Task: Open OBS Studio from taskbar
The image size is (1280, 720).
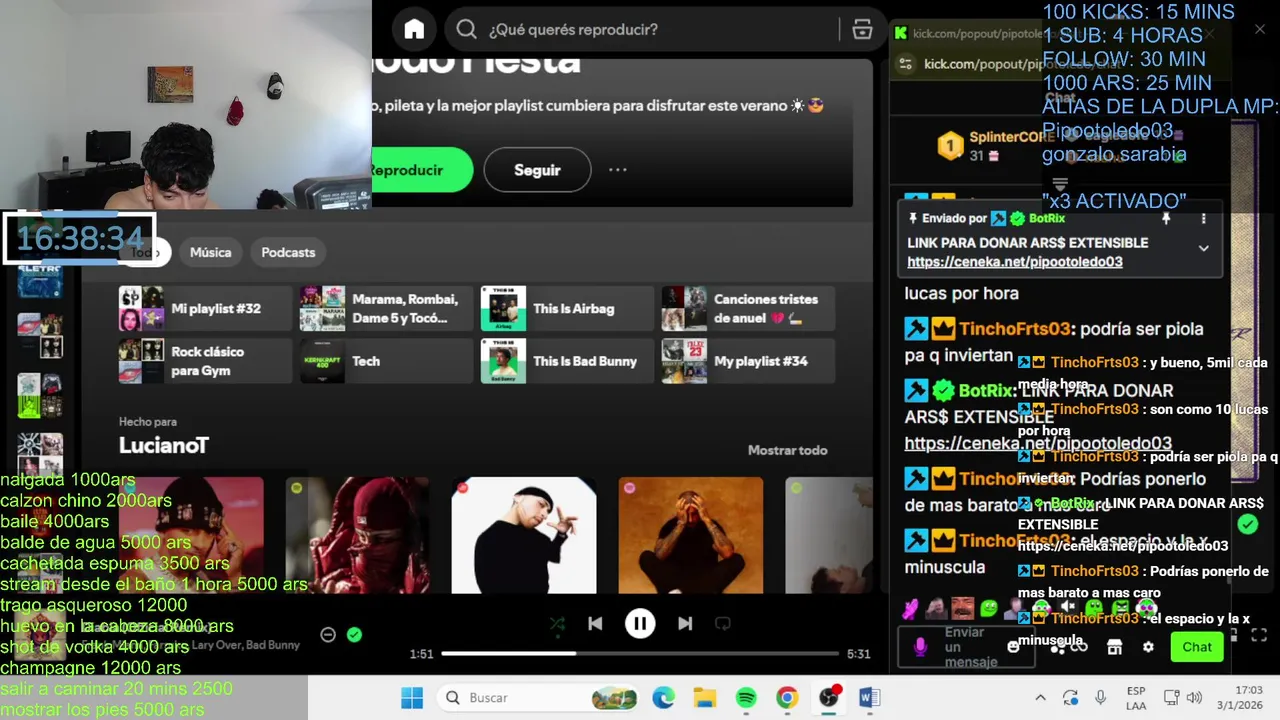Action: coord(828,698)
